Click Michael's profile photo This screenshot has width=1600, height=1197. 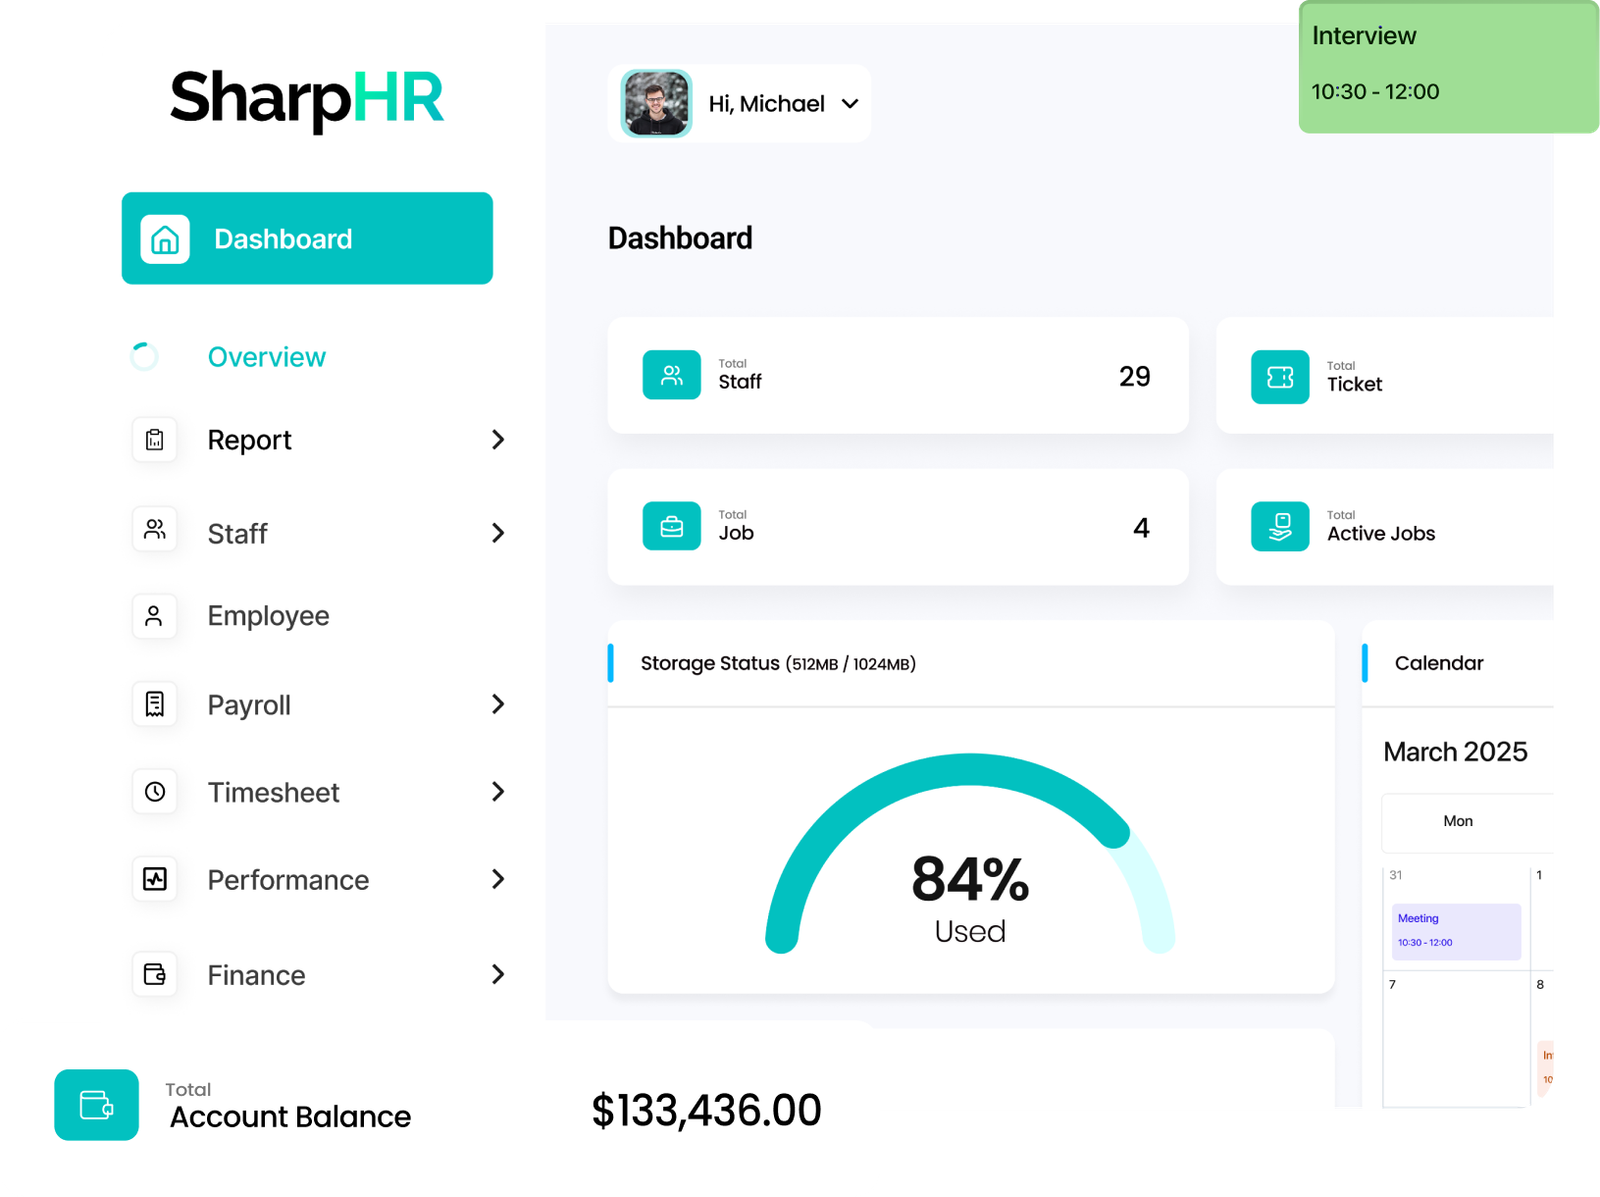tap(656, 103)
